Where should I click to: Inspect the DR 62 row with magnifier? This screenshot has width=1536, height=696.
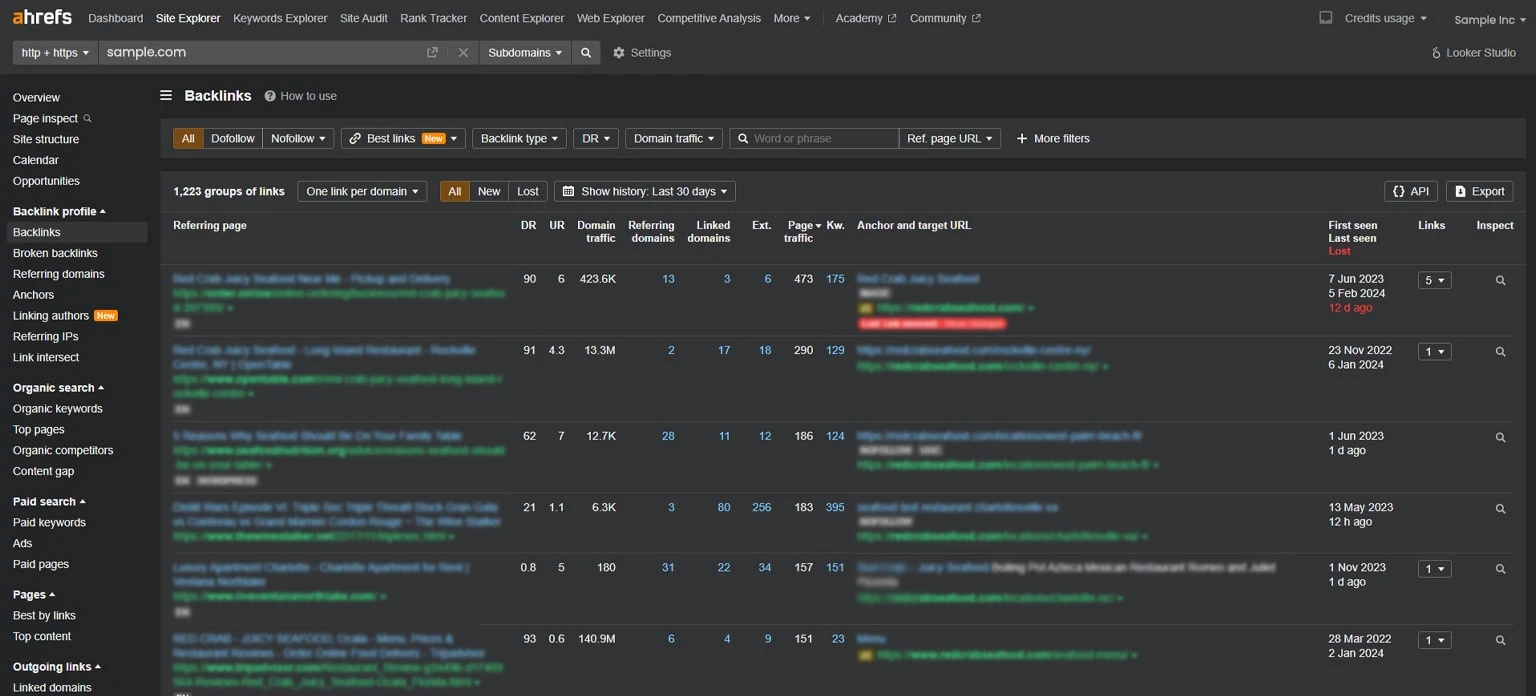(1500, 437)
